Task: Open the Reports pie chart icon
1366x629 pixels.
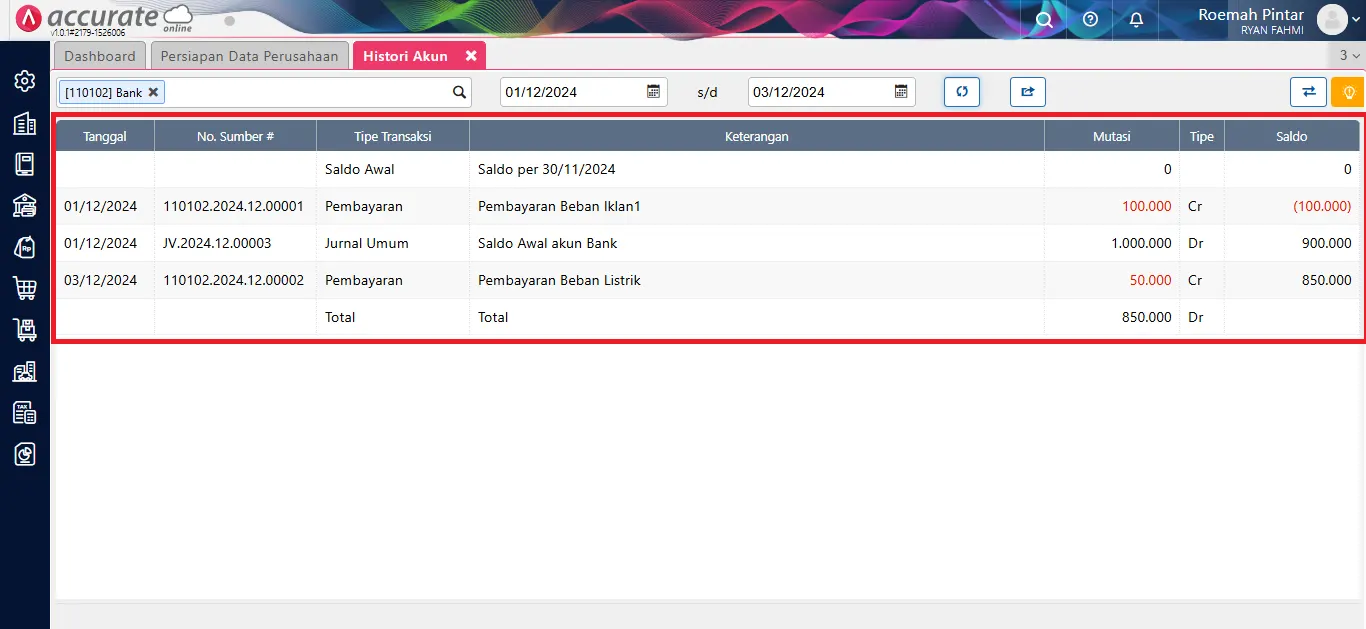Action: (x=25, y=454)
